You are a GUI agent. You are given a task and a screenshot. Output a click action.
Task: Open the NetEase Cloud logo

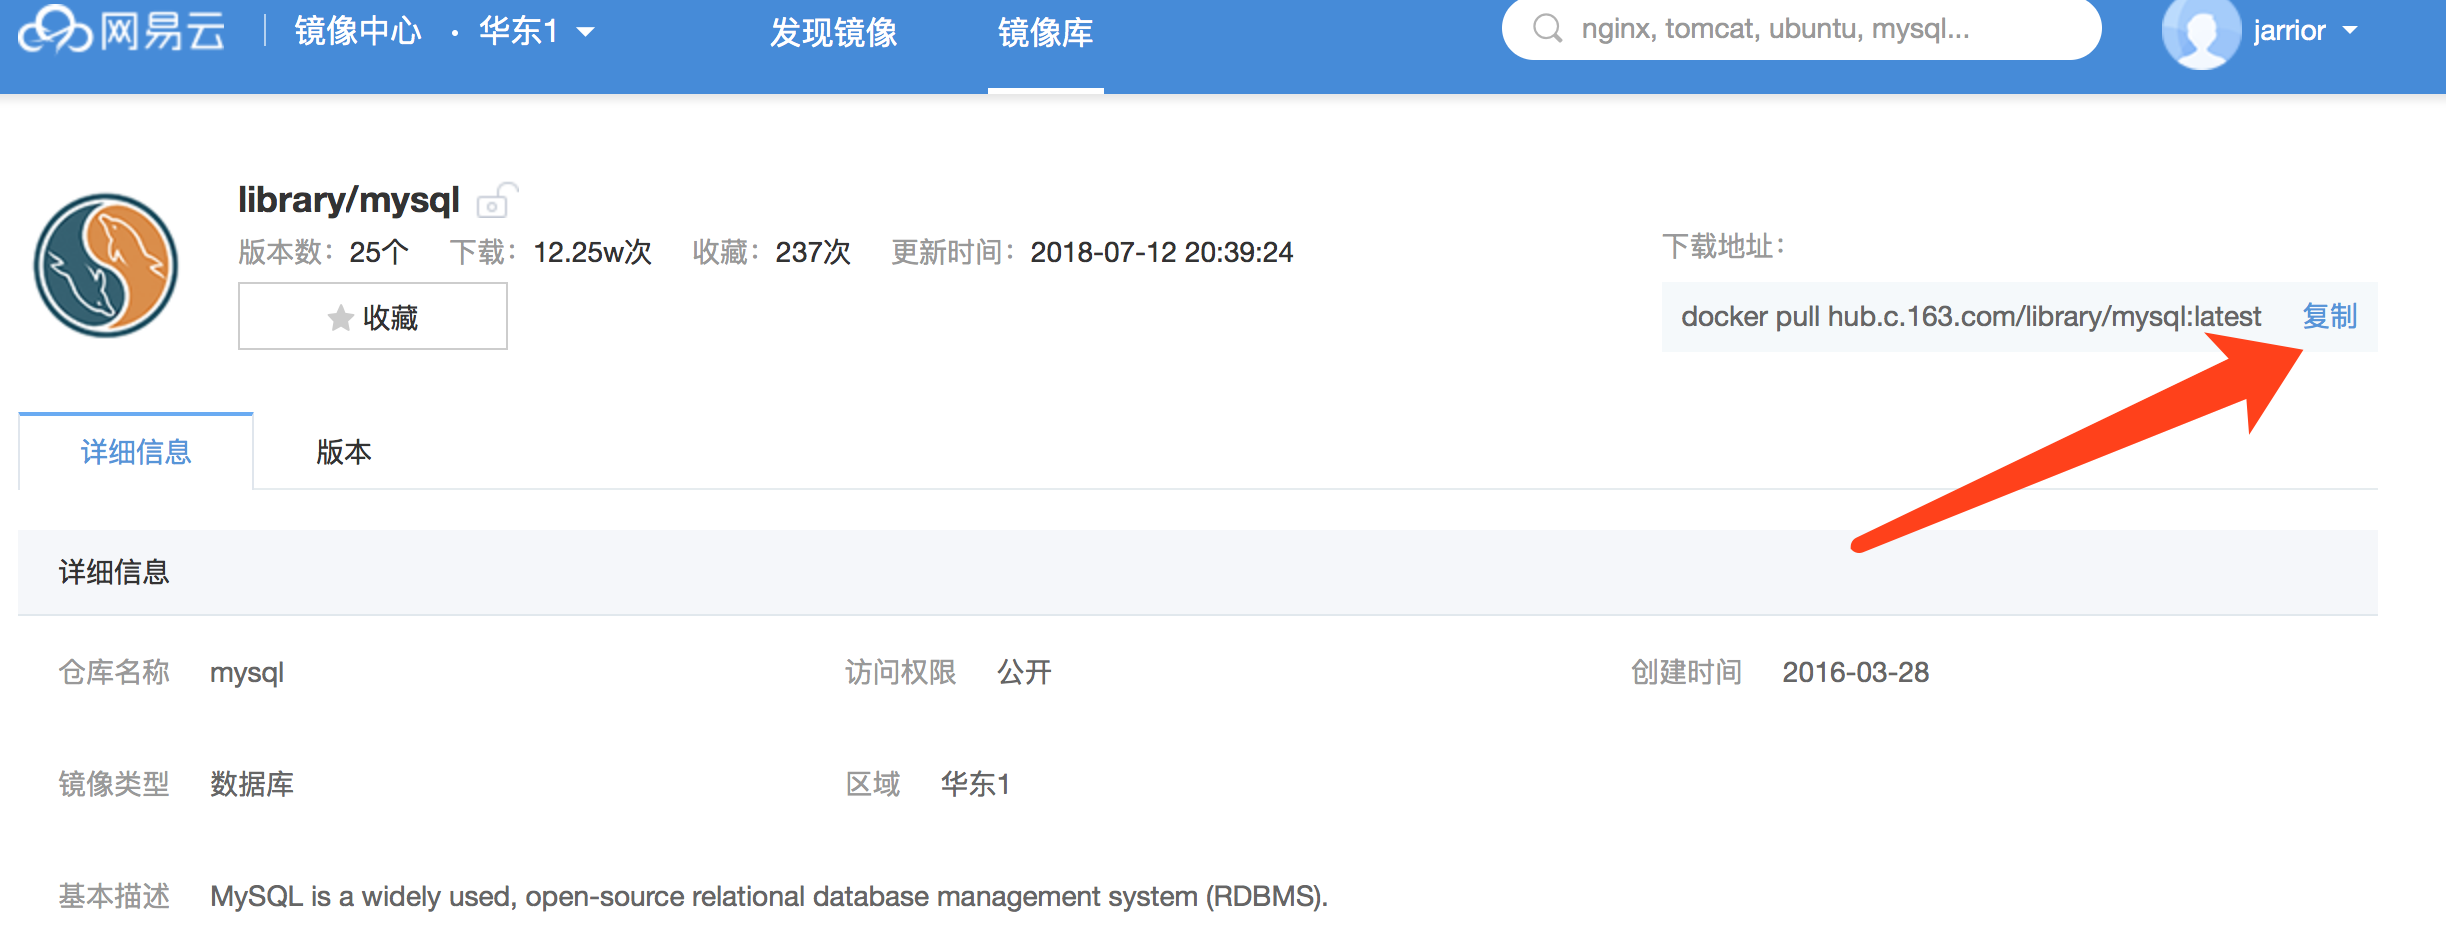coord(121,30)
